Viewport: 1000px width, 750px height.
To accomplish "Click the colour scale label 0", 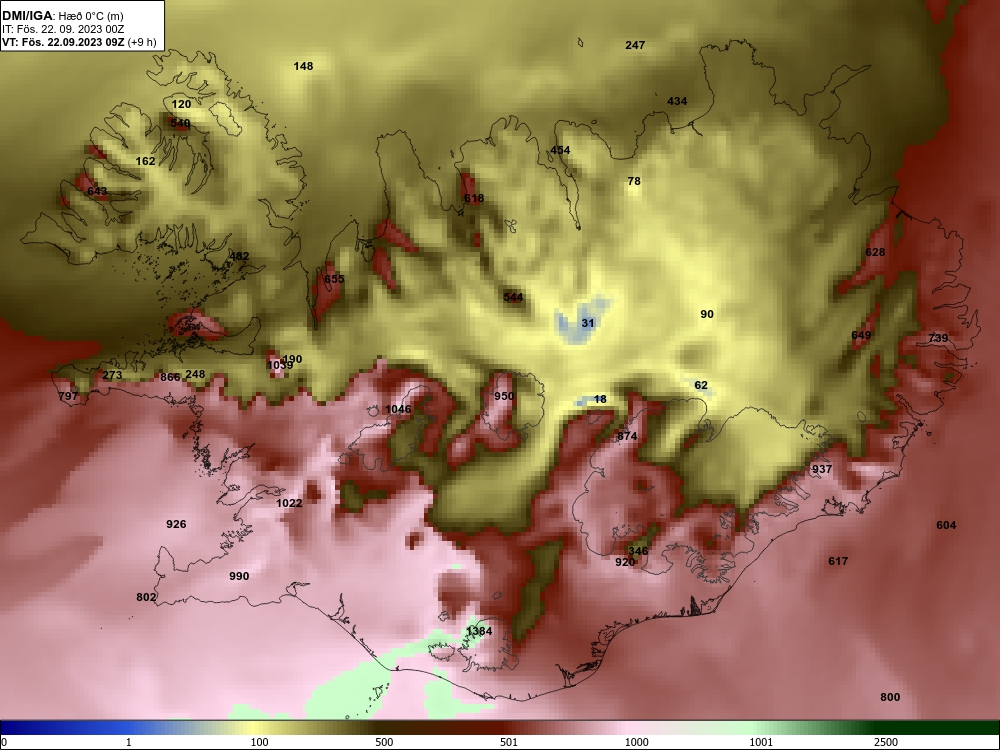I will (4, 742).
